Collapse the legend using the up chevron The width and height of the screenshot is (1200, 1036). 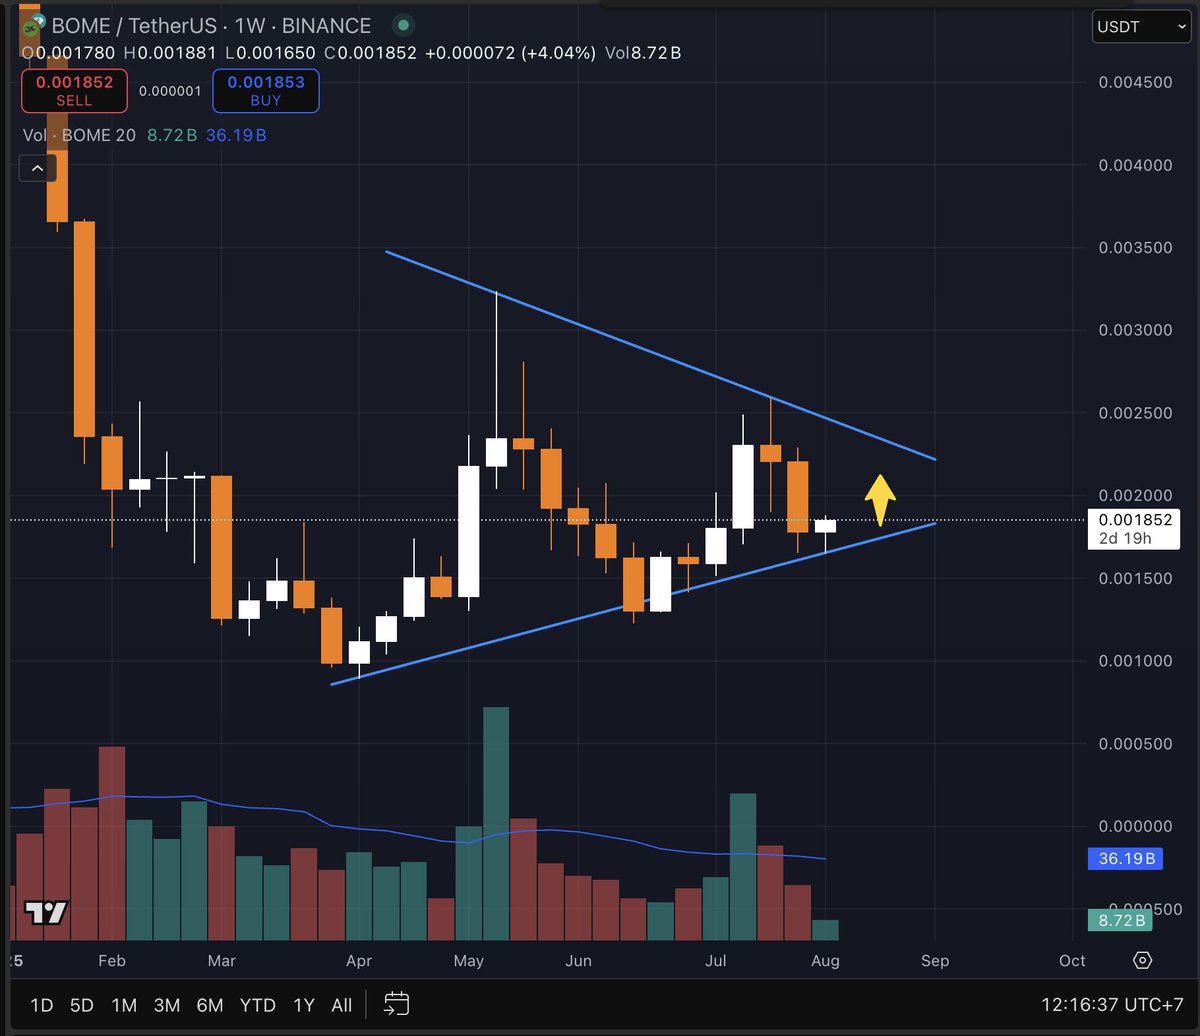pos(37,168)
